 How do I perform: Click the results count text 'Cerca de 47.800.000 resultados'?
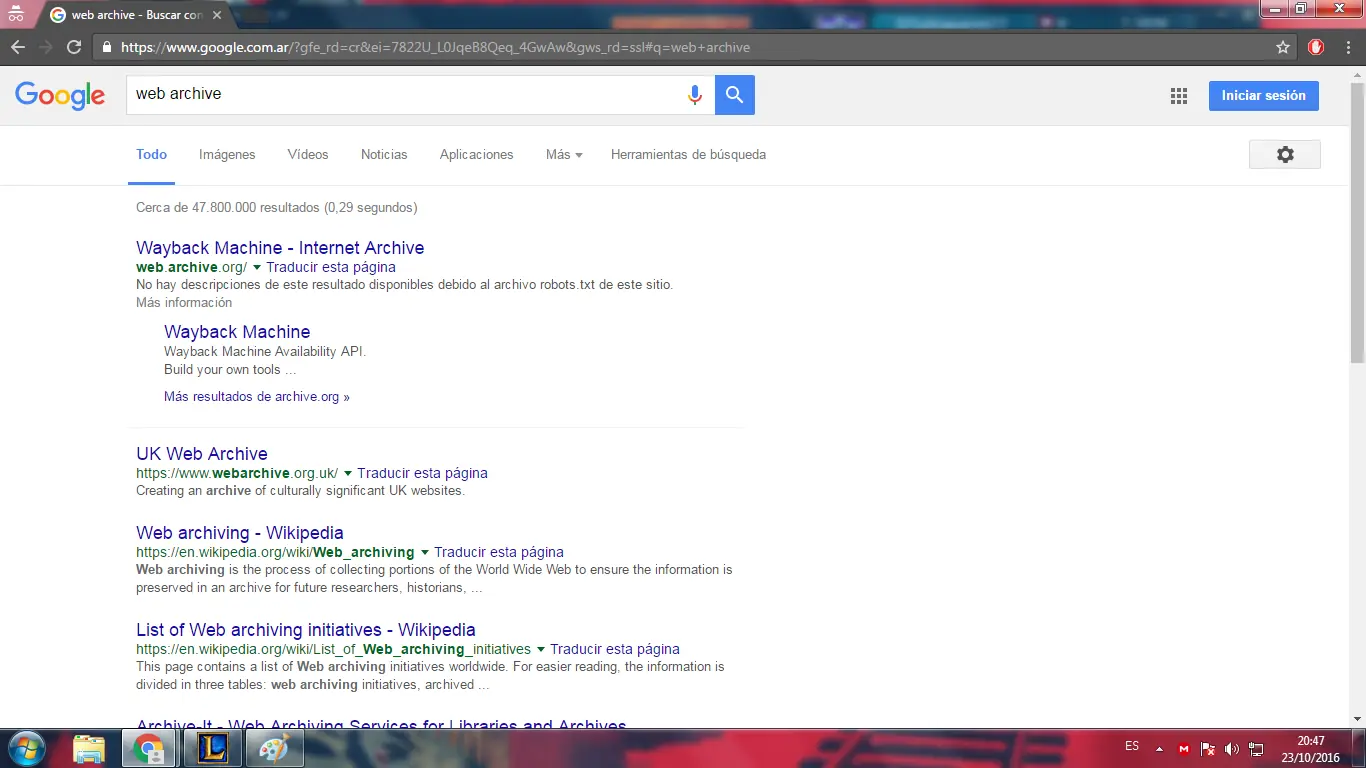tap(229, 208)
